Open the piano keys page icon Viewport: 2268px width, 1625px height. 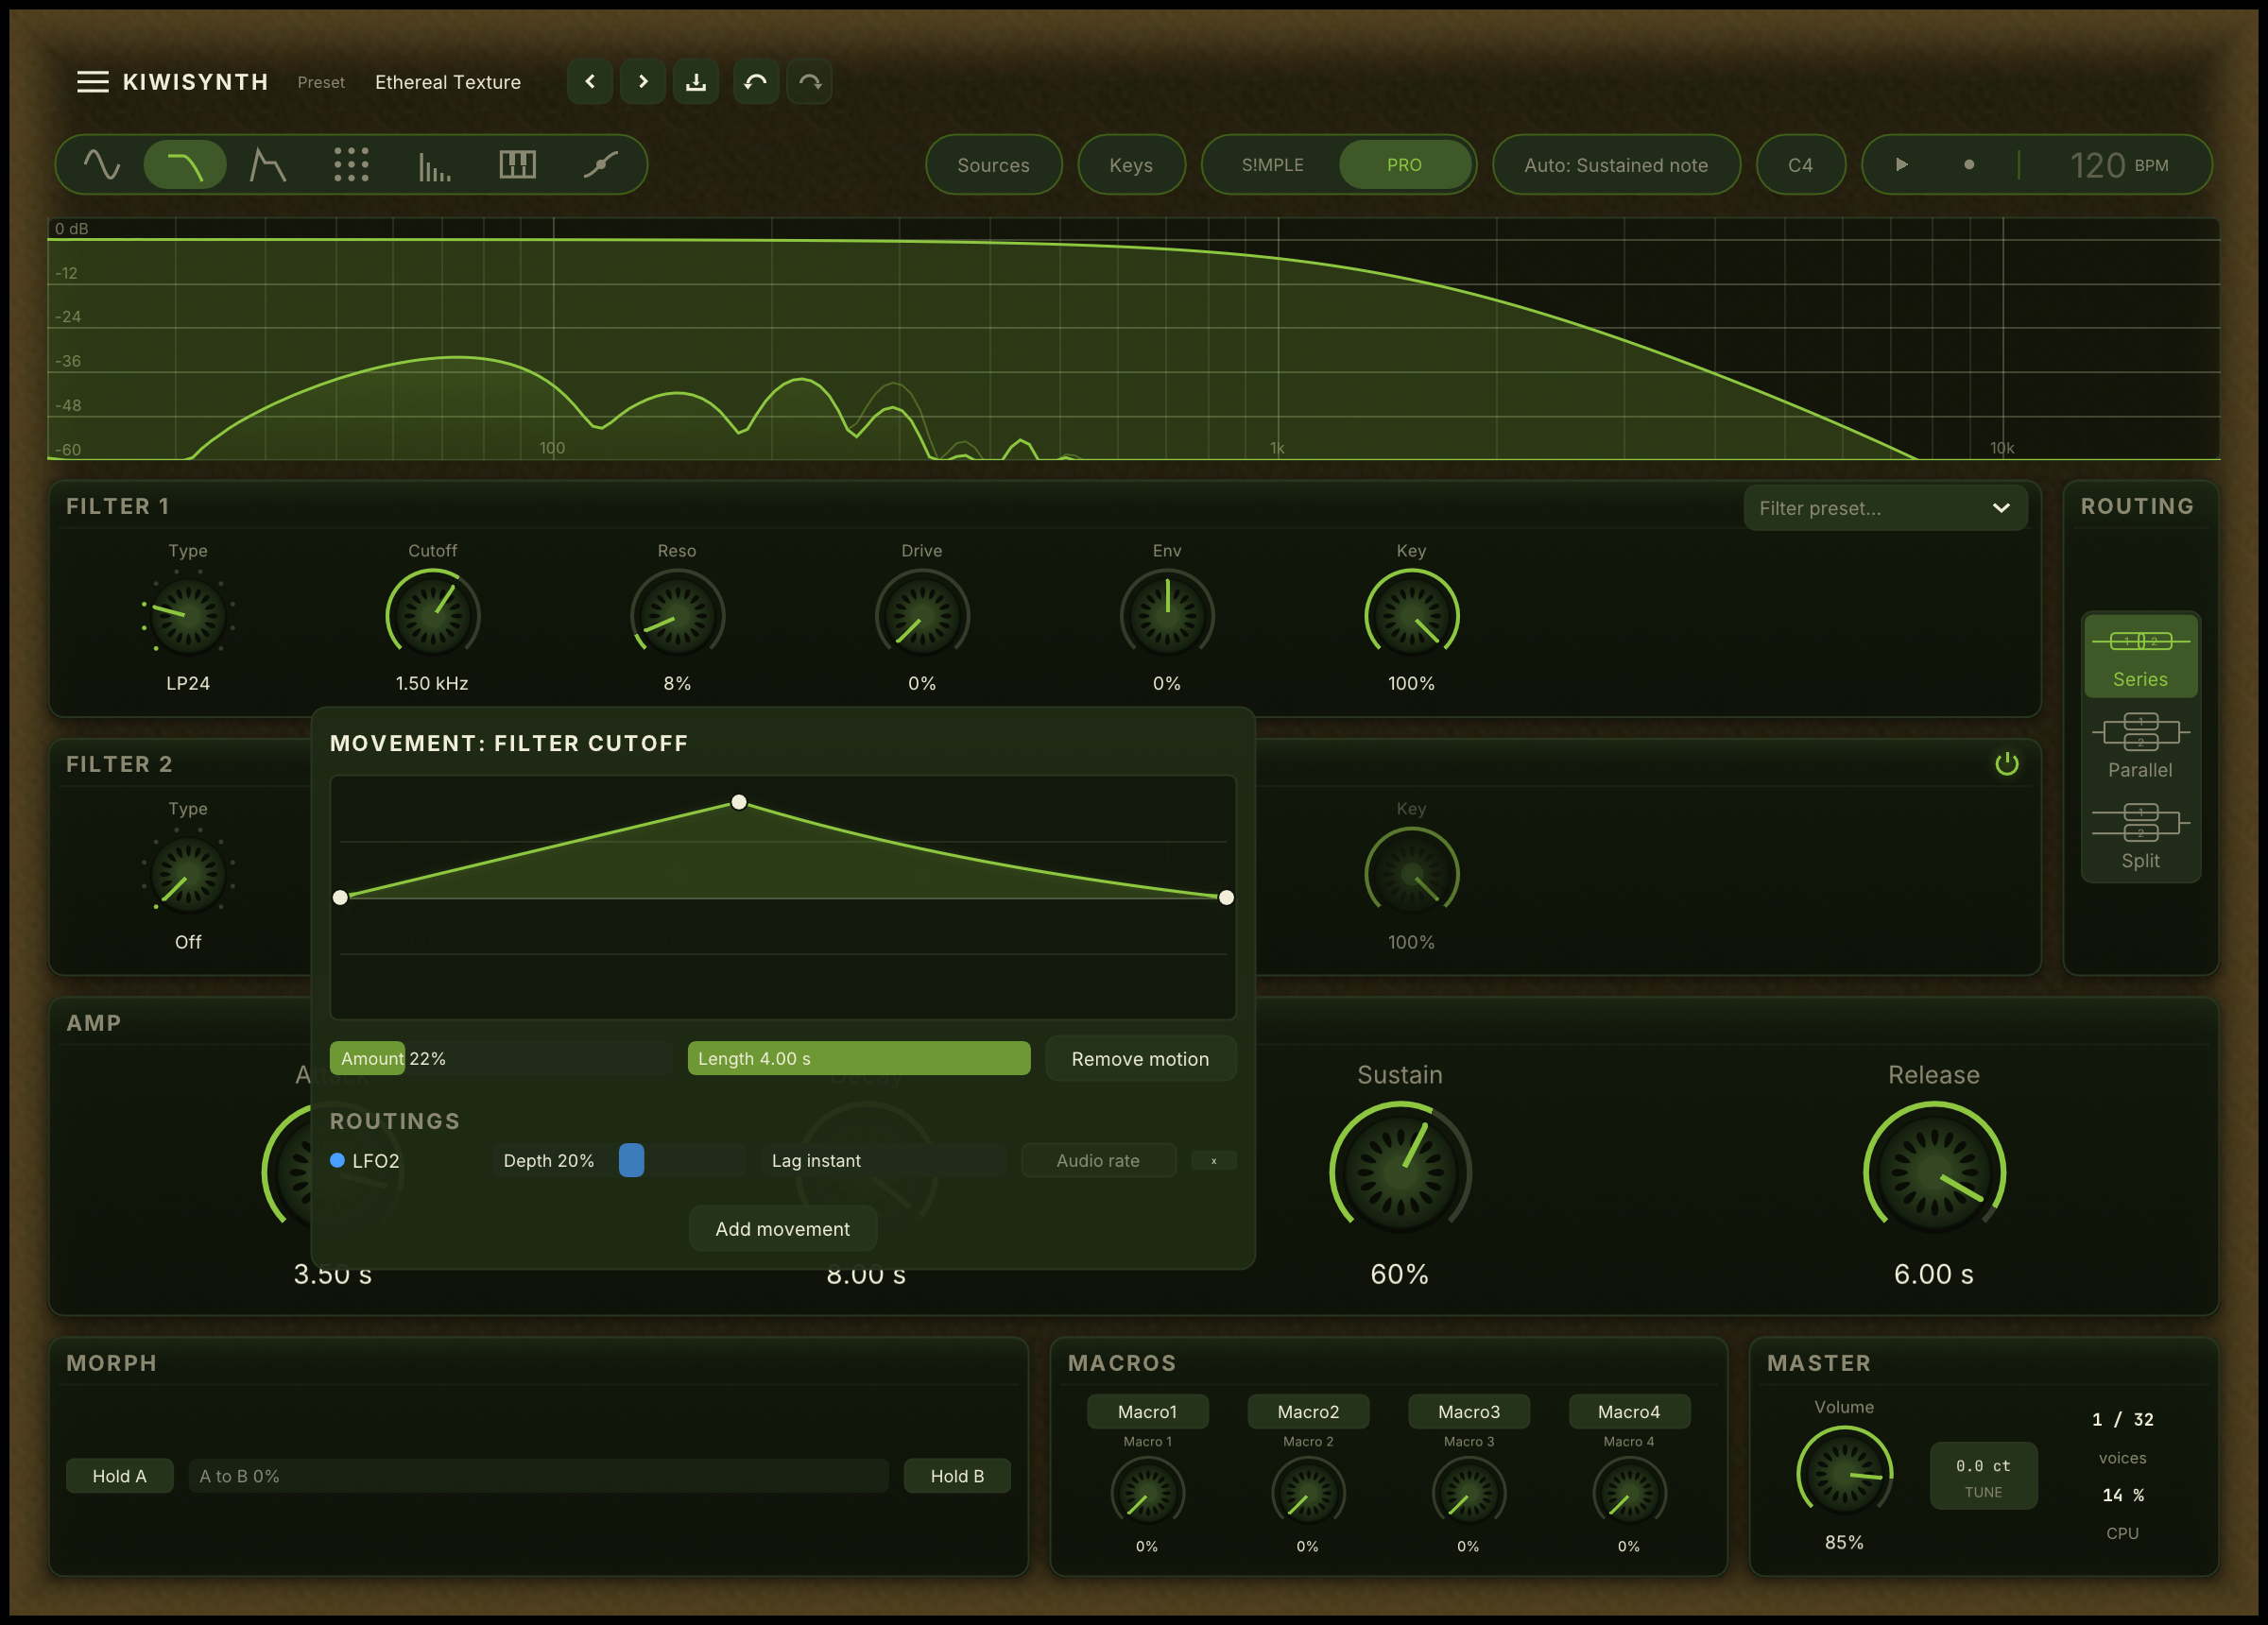pos(517,165)
